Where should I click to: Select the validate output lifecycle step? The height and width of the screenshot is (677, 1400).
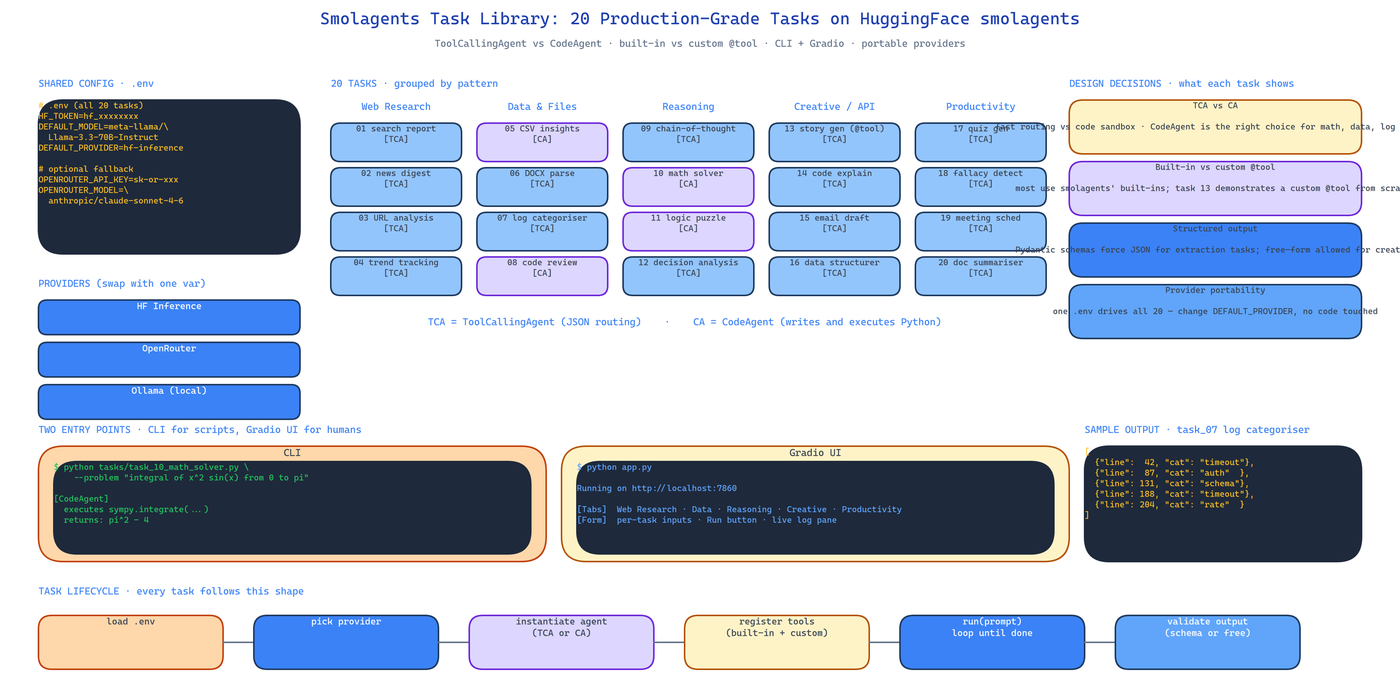point(1207,642)
